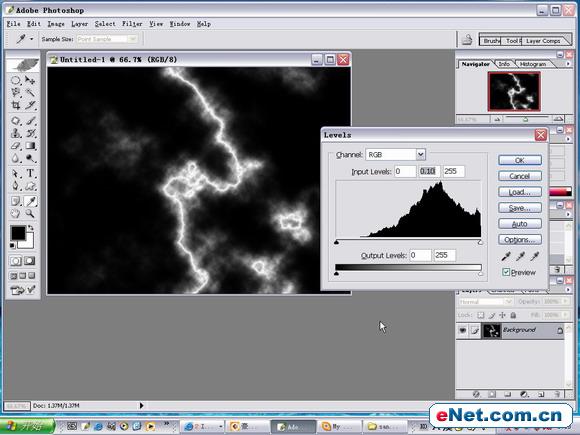Select the Notes tool
The width and height of the screenshot is (580, 435).
tap(16, 201)
